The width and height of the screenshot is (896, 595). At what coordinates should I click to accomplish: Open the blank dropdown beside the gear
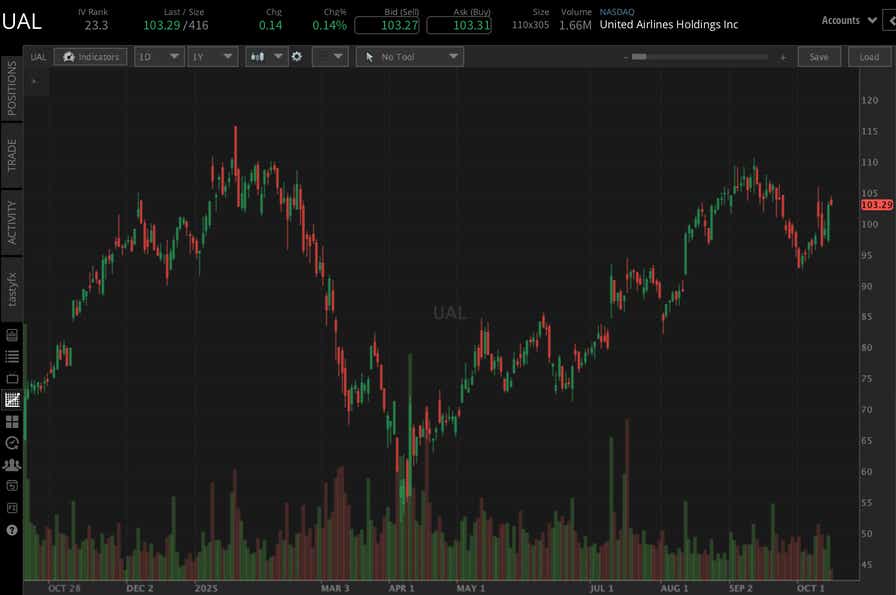330,57
